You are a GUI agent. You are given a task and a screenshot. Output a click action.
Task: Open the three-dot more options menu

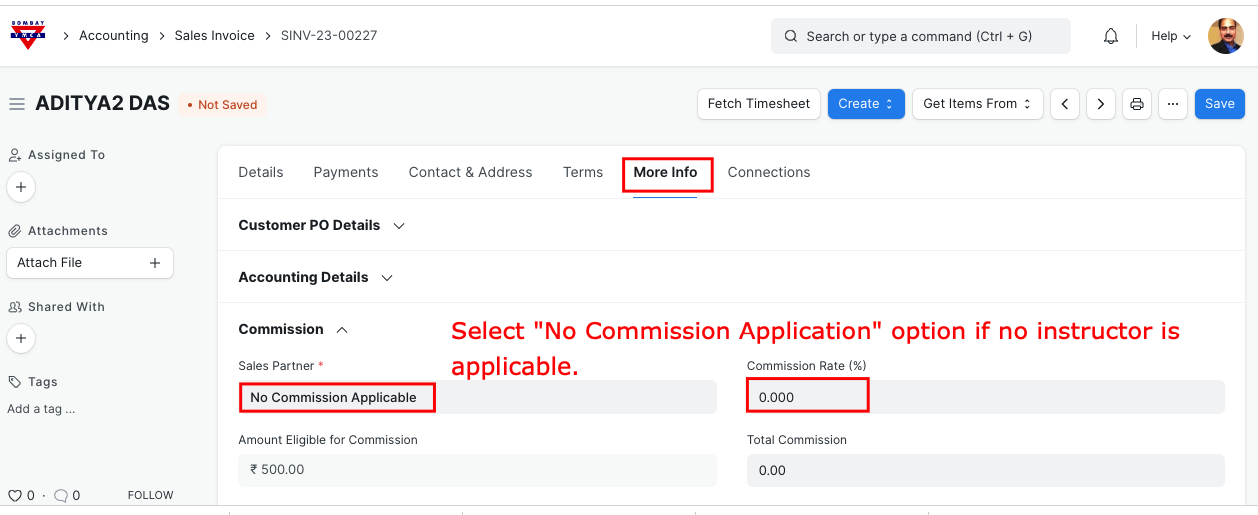click(x=1172, y=104)
